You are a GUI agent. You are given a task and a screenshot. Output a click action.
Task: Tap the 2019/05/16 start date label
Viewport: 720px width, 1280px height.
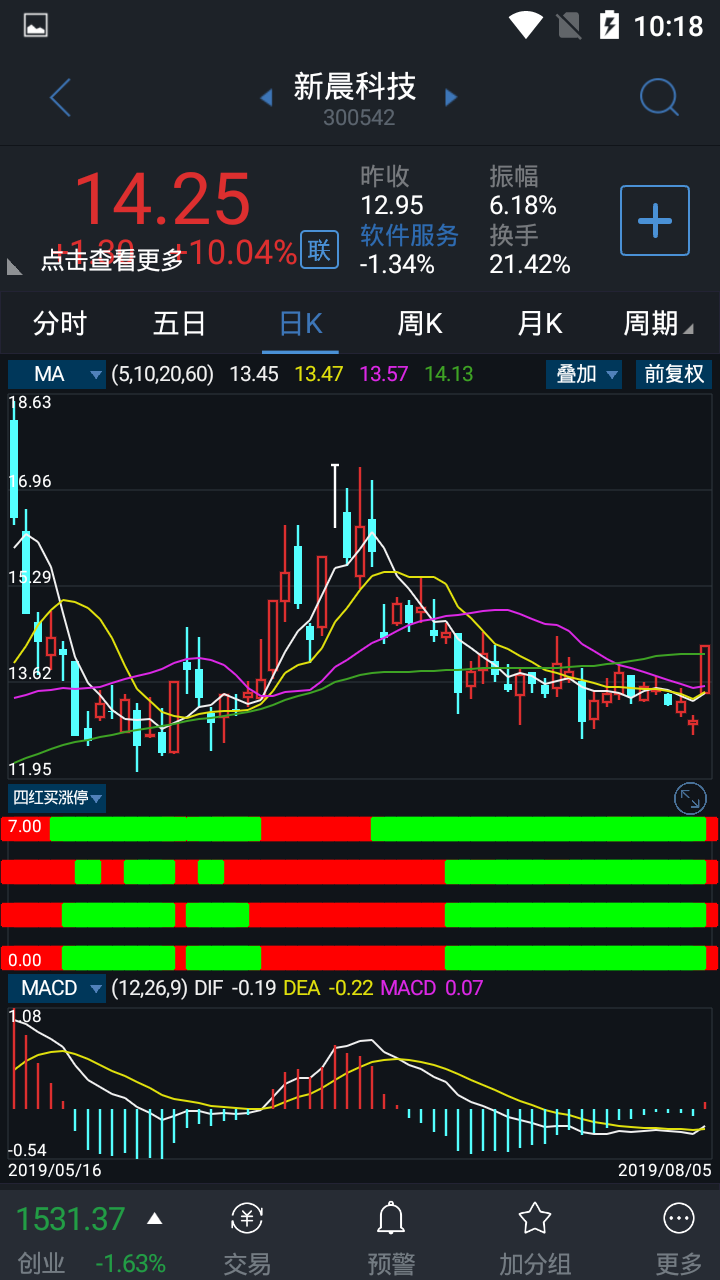(x=54, y=1169)
